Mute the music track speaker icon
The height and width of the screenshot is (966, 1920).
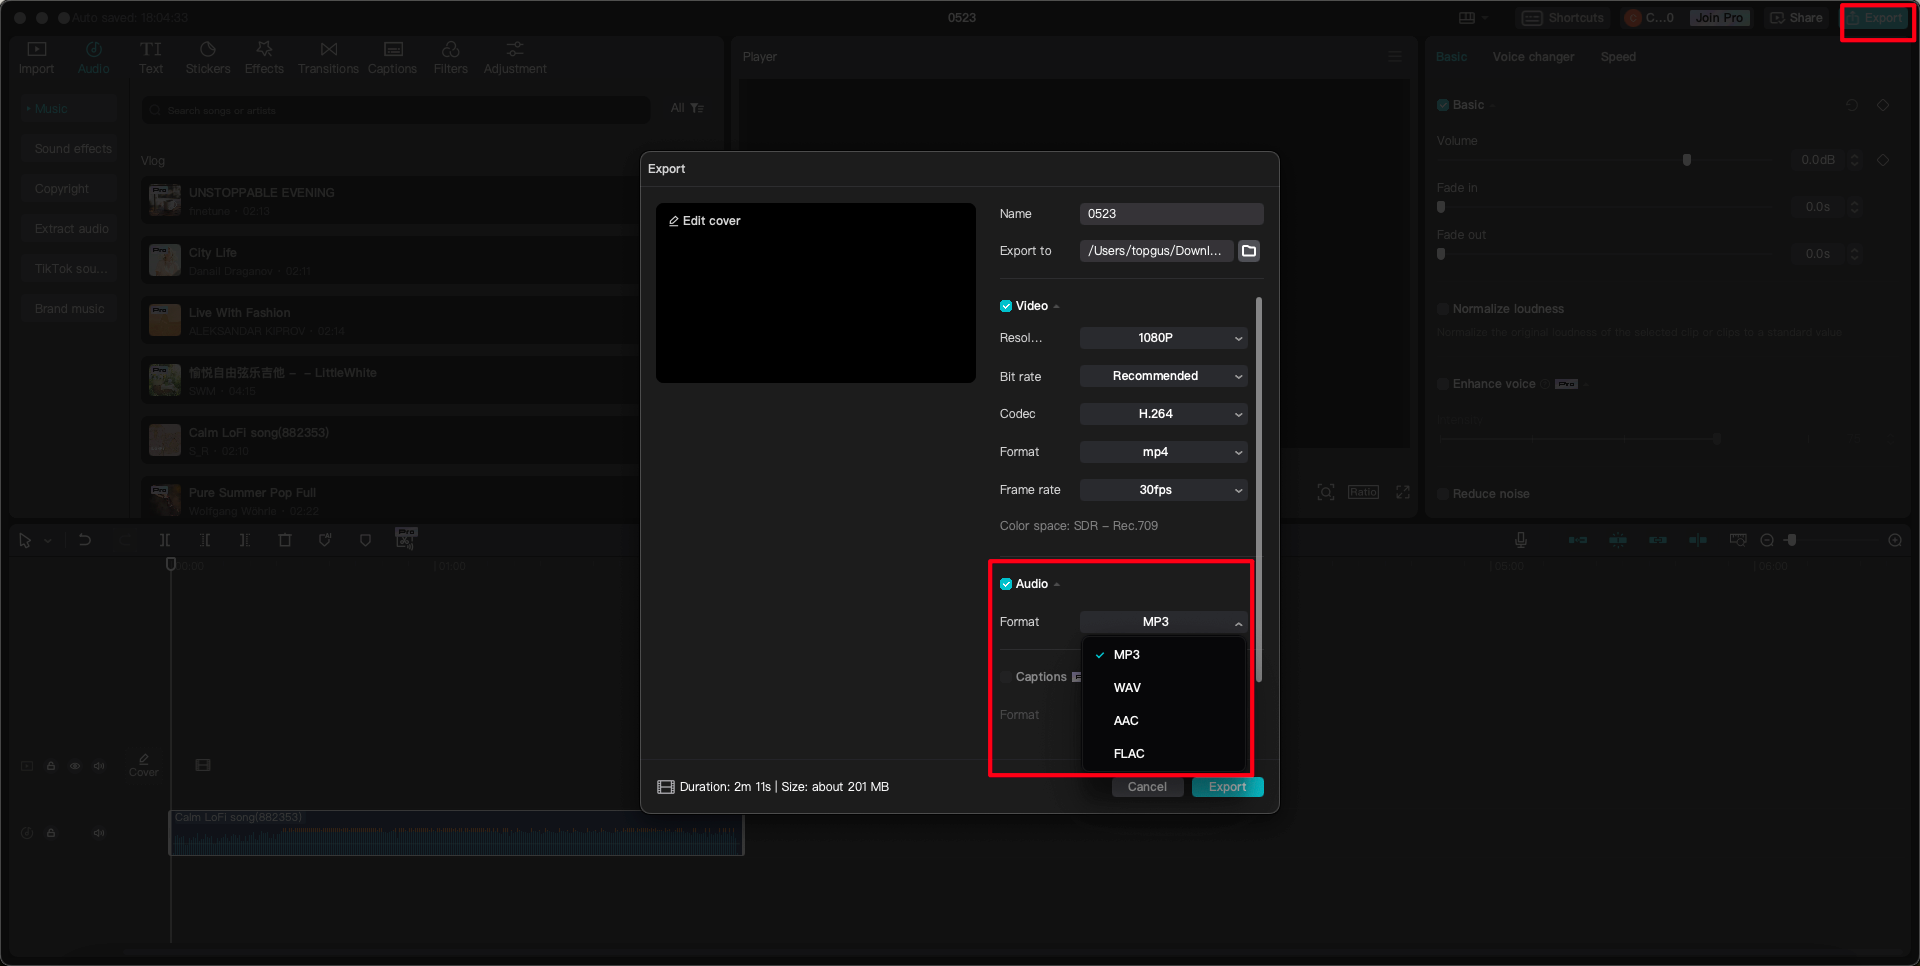[98, 833]
